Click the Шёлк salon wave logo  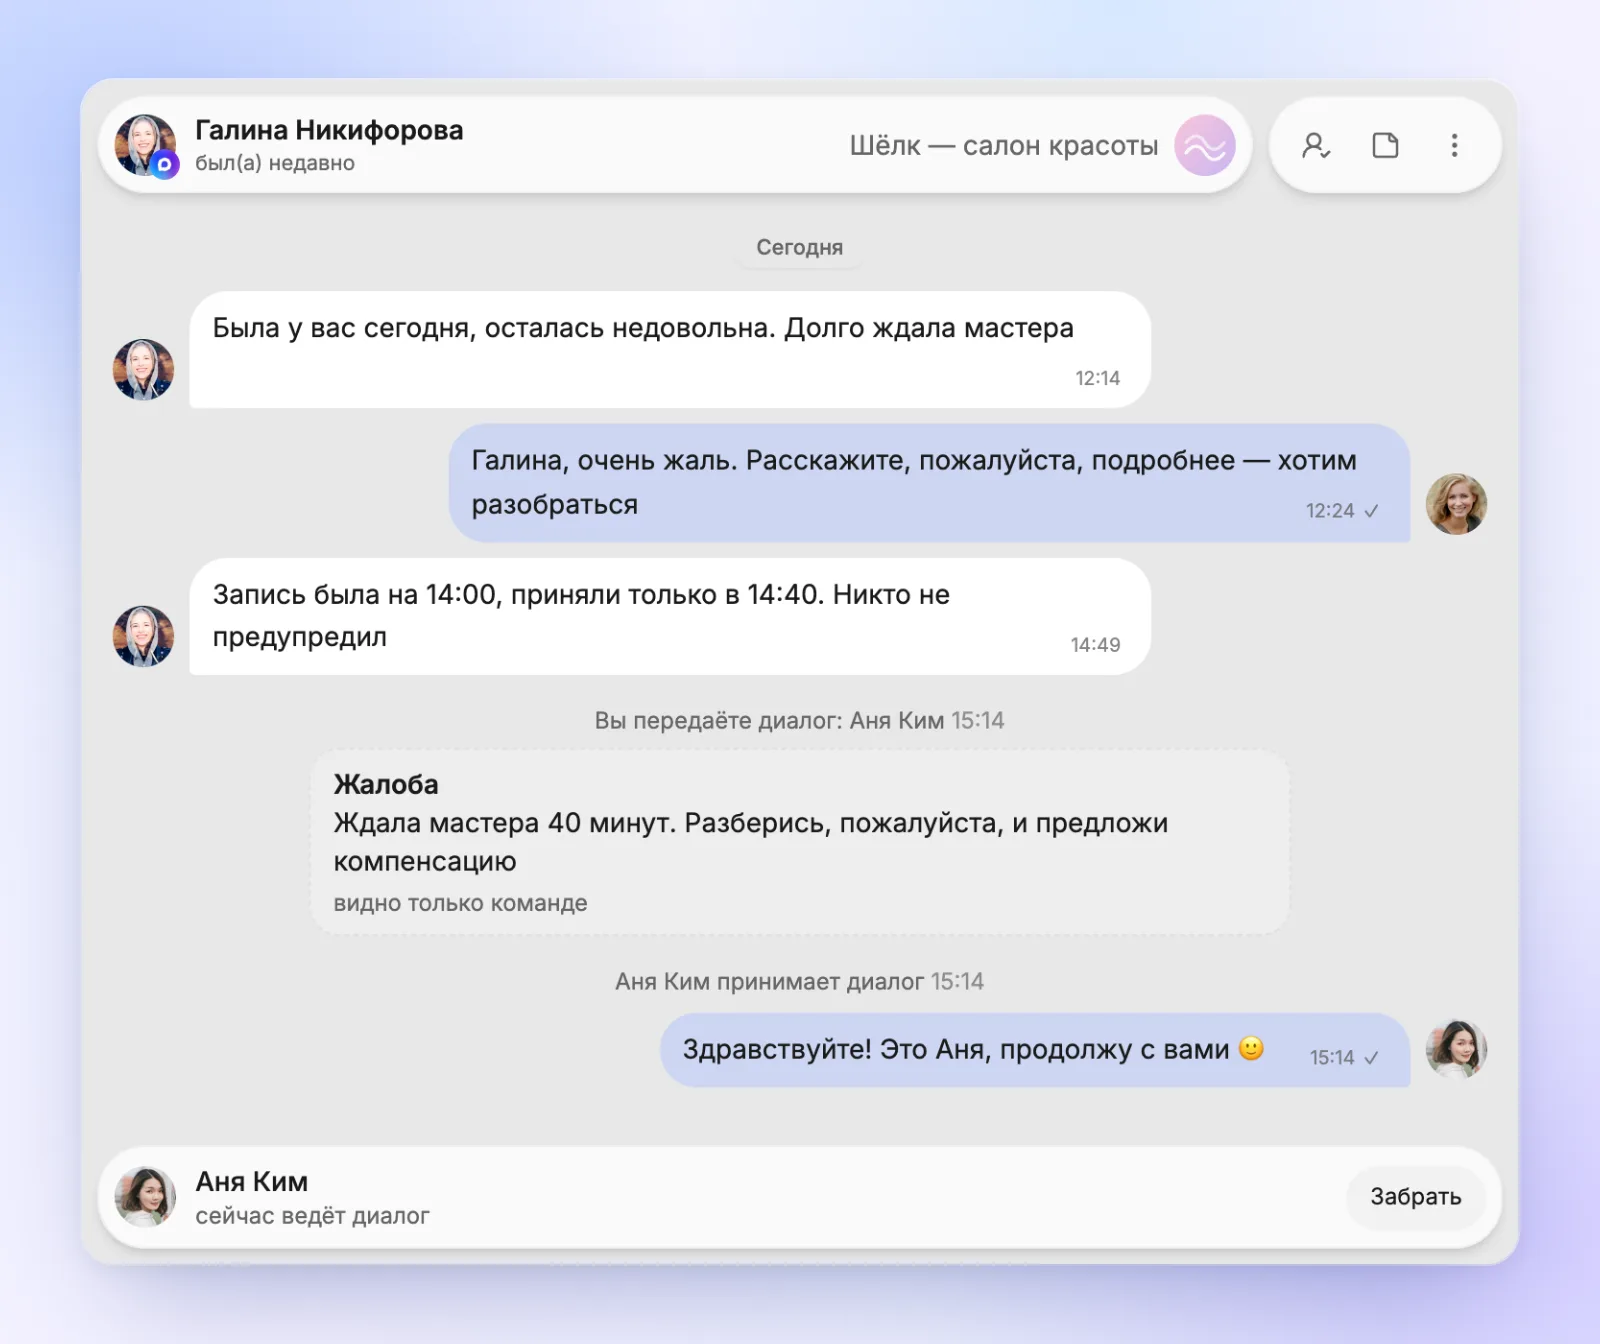(x=1205, y=146)
